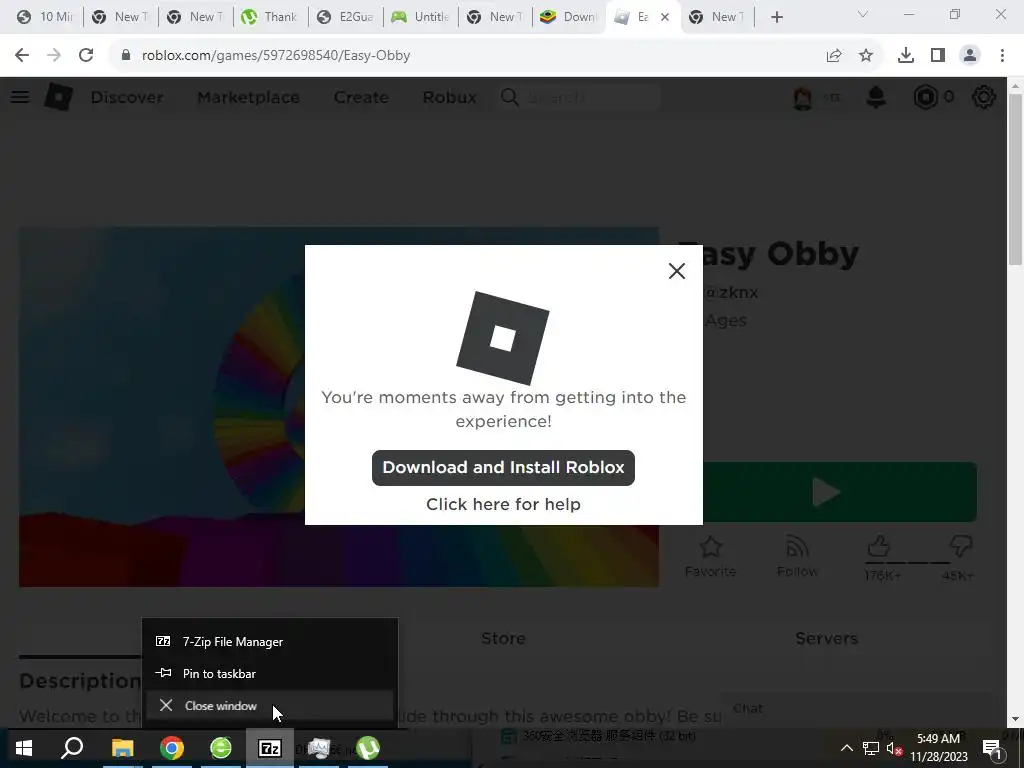Choose Close window in taskbar menu
Image resolution: width=1024 pixels, height=768 pixels.
270,705
